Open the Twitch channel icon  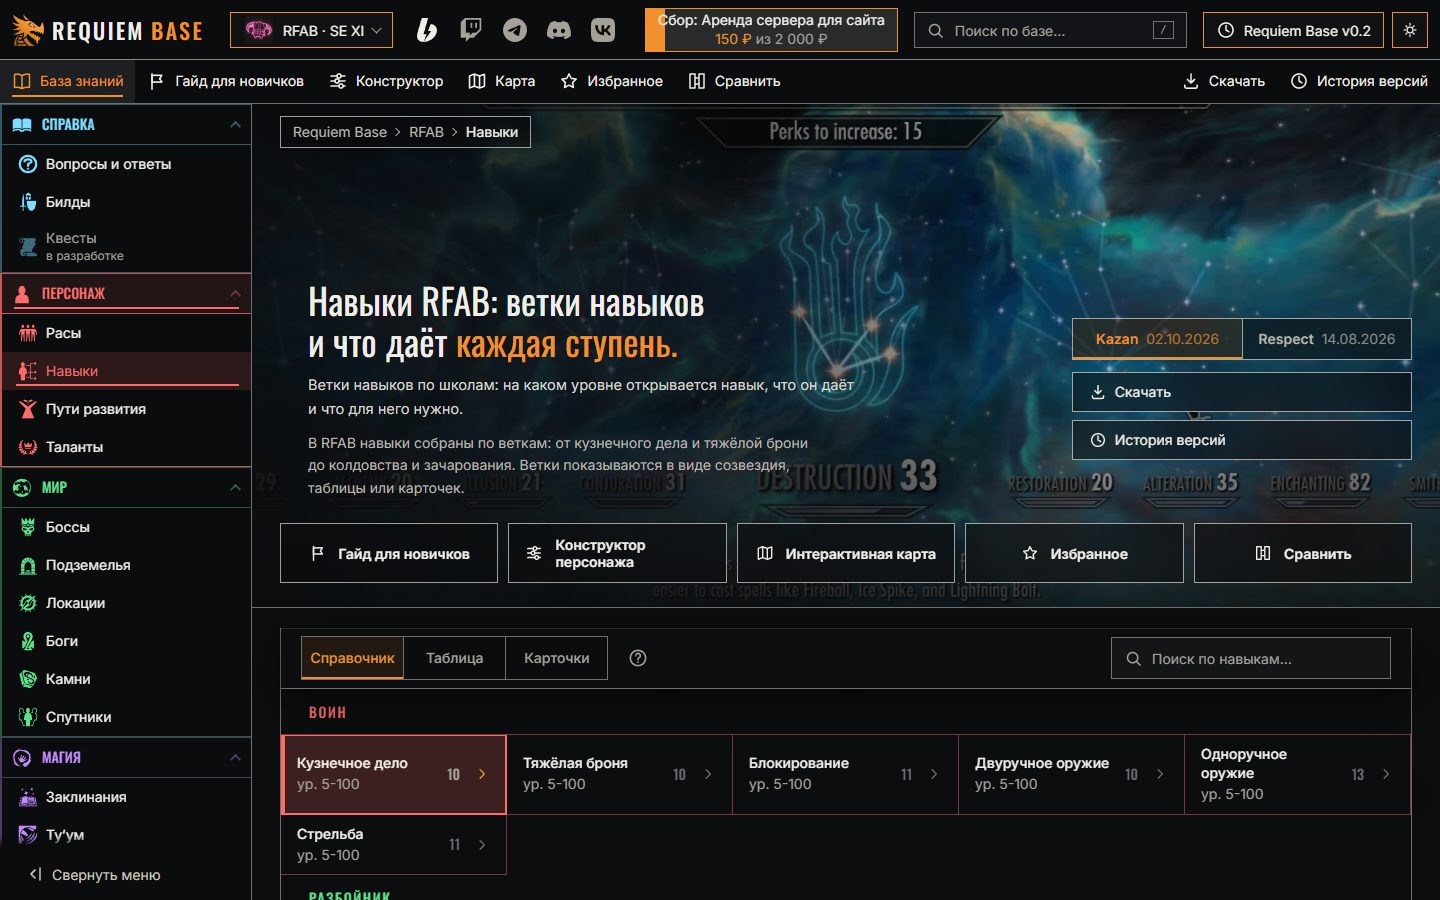[x=471, y=30]
